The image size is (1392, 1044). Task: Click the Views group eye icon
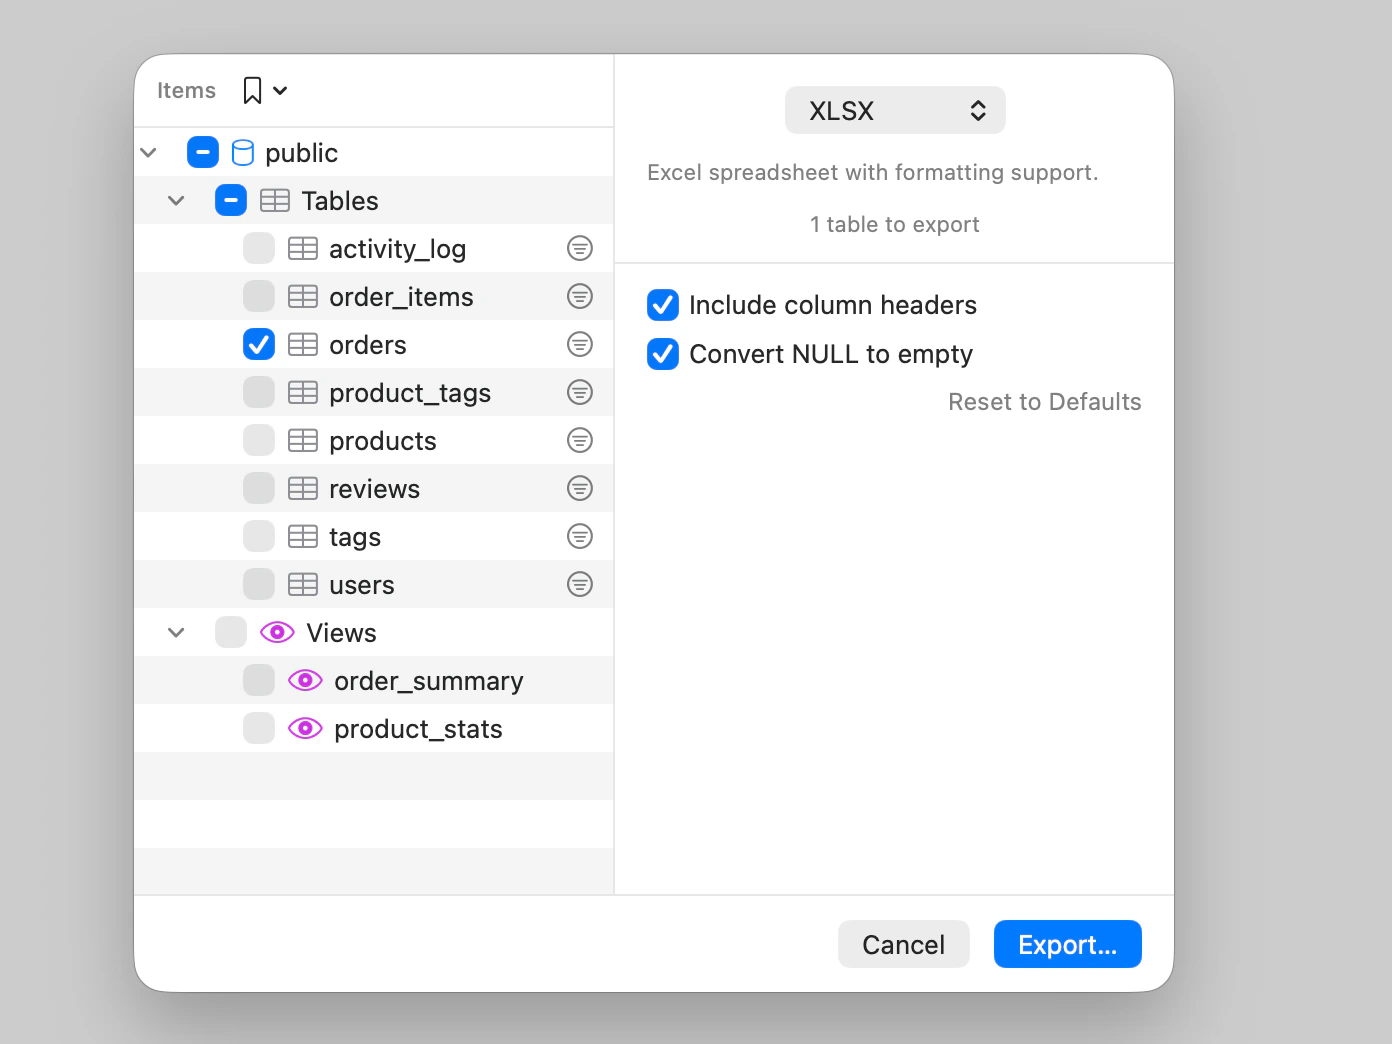(x=277, y=632)
